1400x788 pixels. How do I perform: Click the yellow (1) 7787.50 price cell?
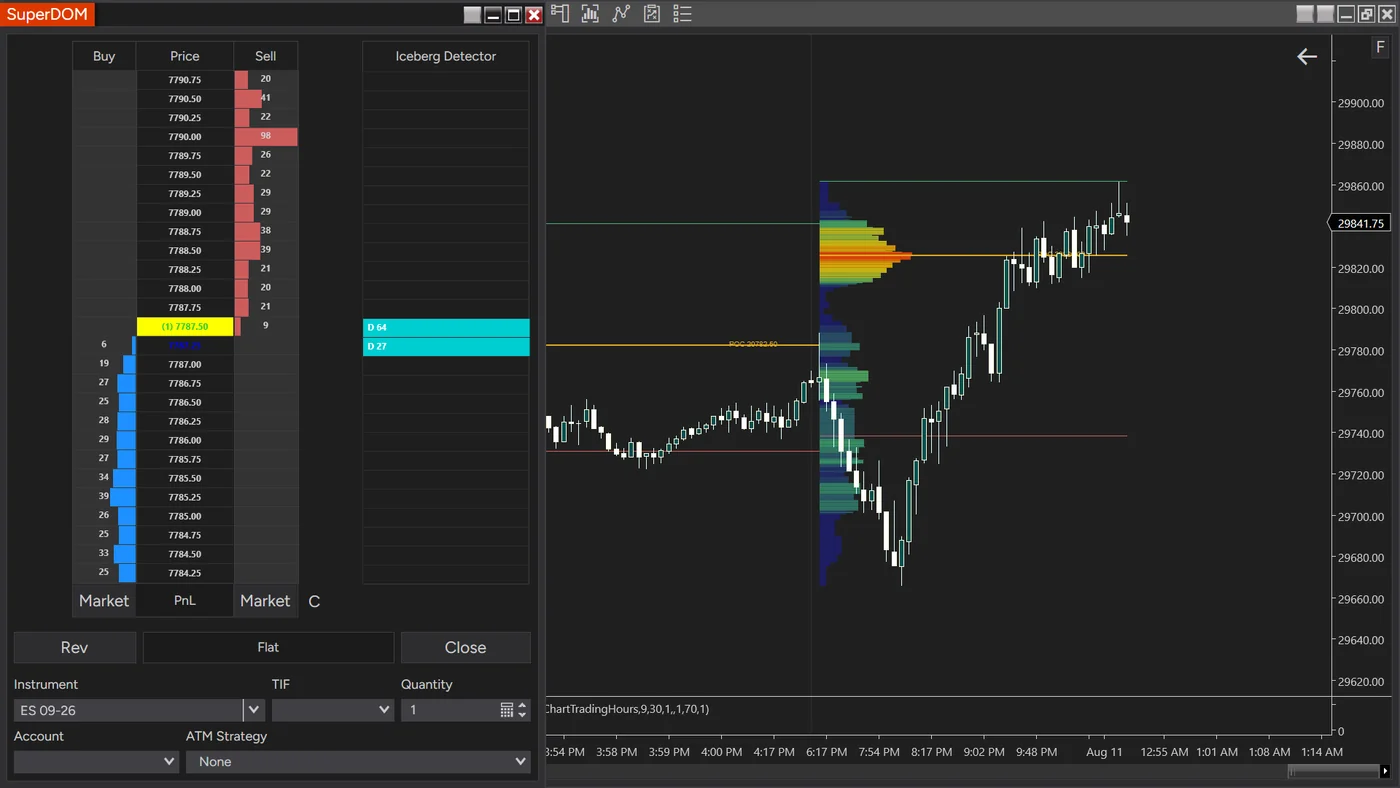pos(185,326)
